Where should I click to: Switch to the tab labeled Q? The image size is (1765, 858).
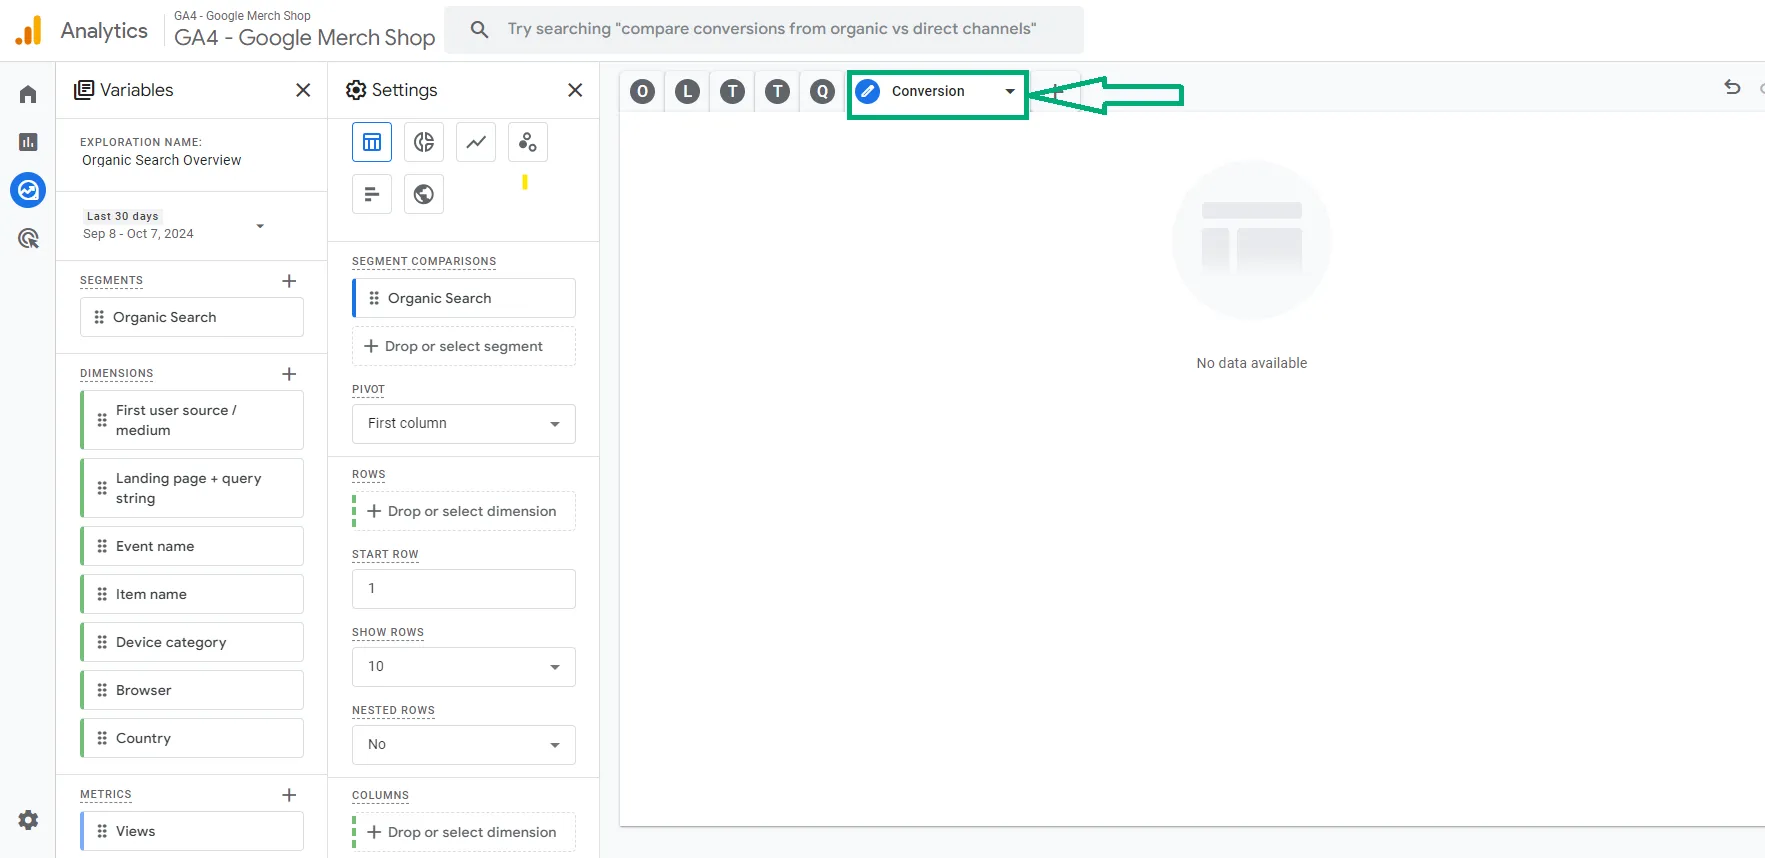point(822,92)
